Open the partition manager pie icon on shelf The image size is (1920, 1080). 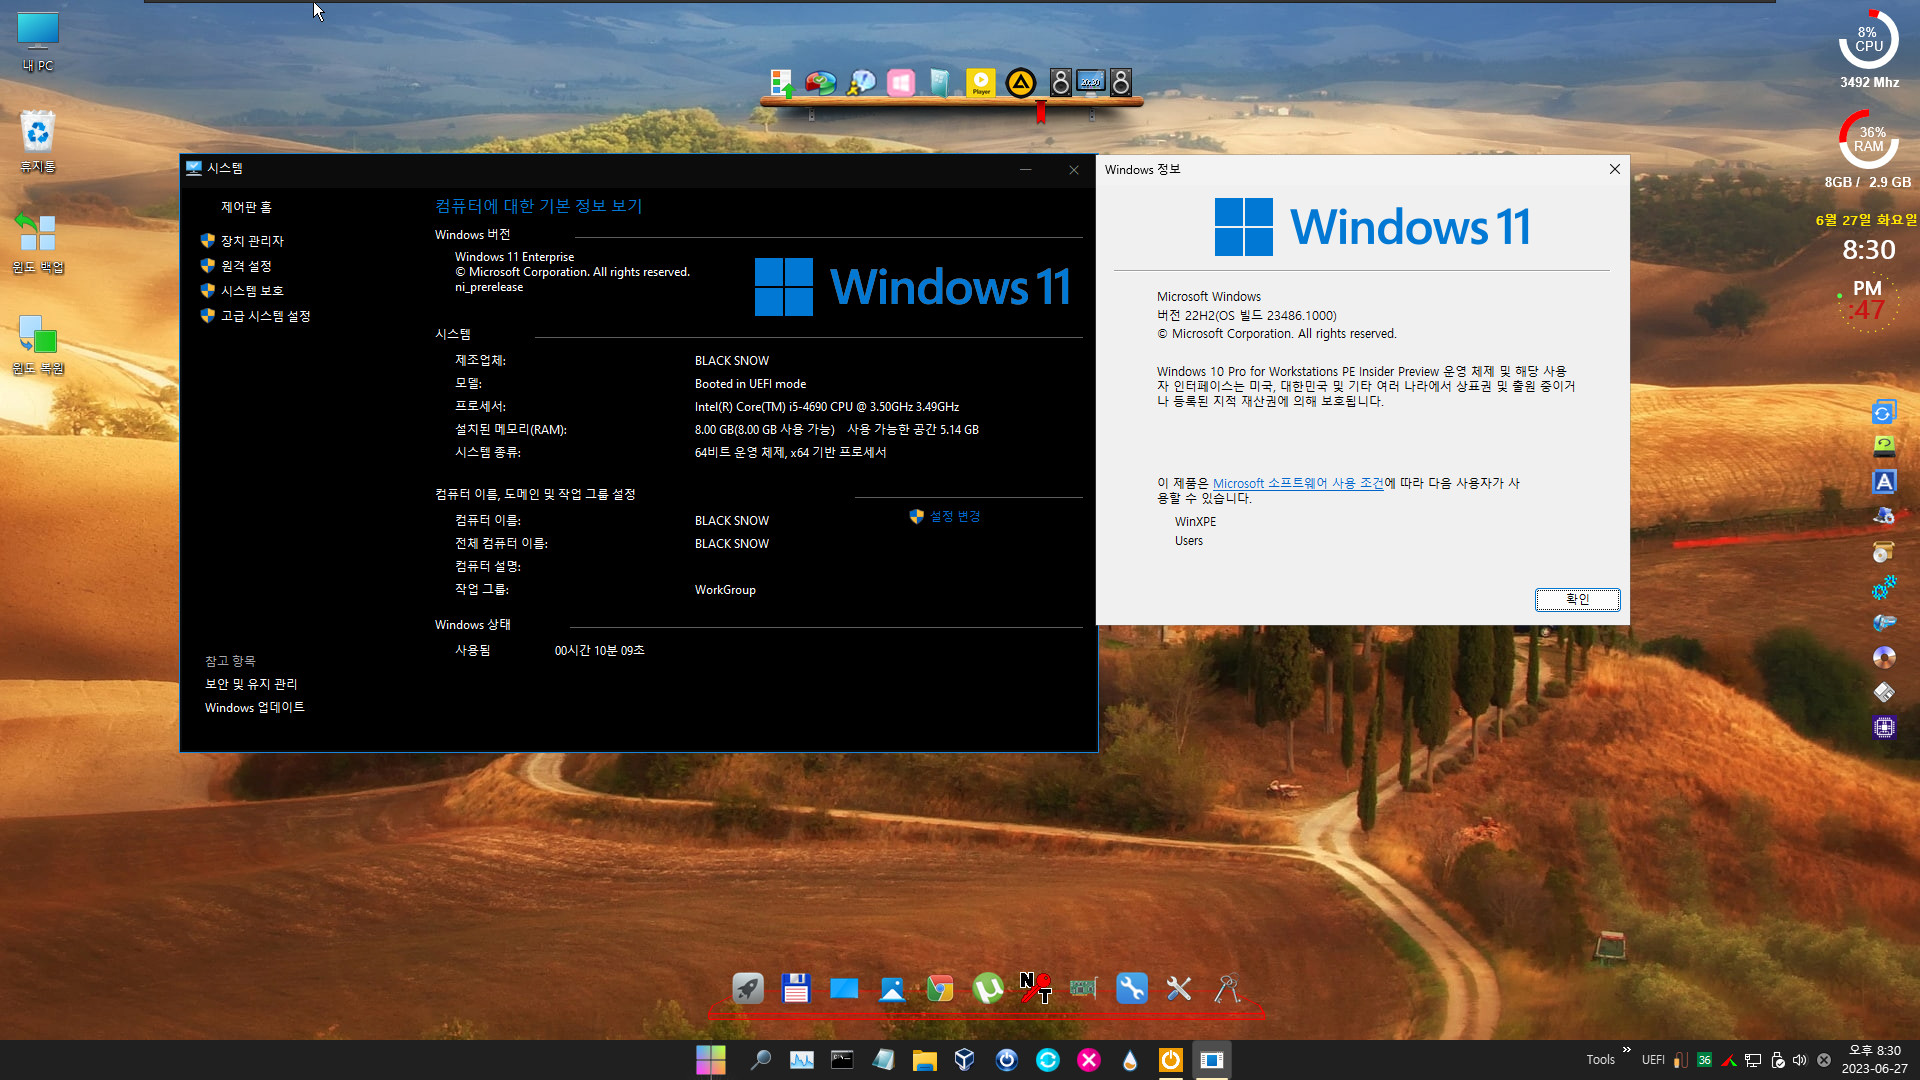coord(820,82)
